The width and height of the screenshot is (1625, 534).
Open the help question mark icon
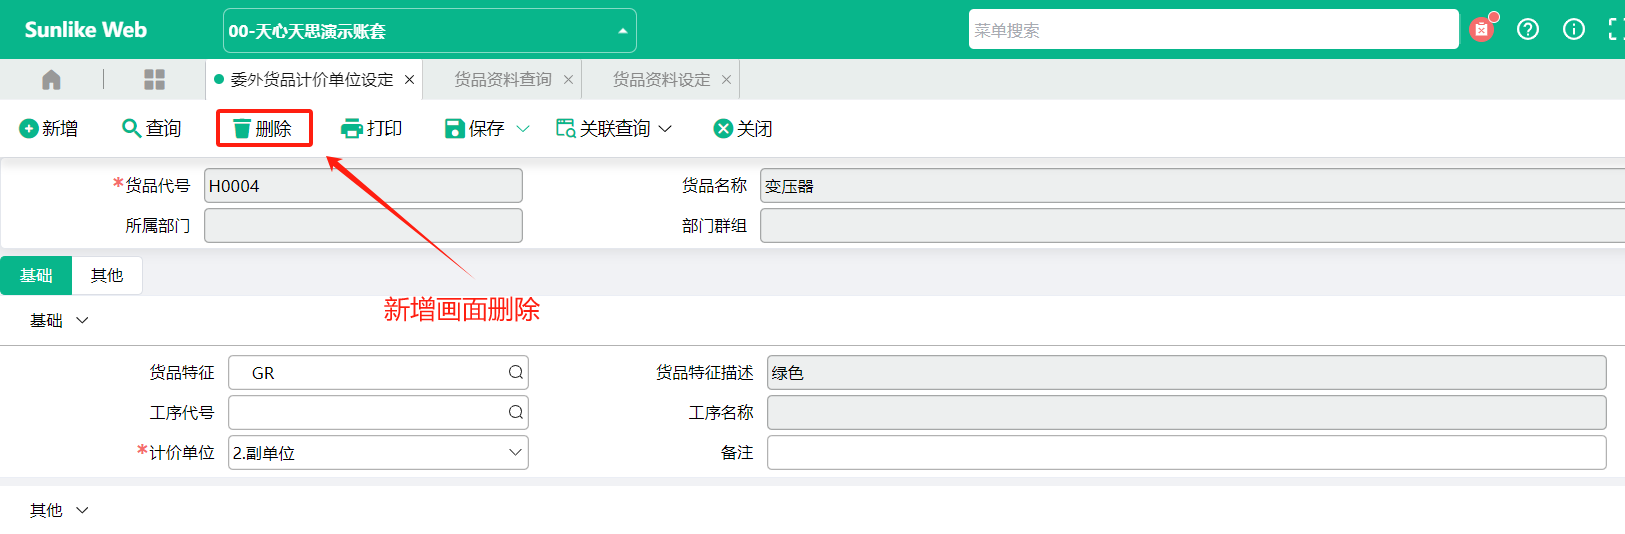pos(1528,29)
